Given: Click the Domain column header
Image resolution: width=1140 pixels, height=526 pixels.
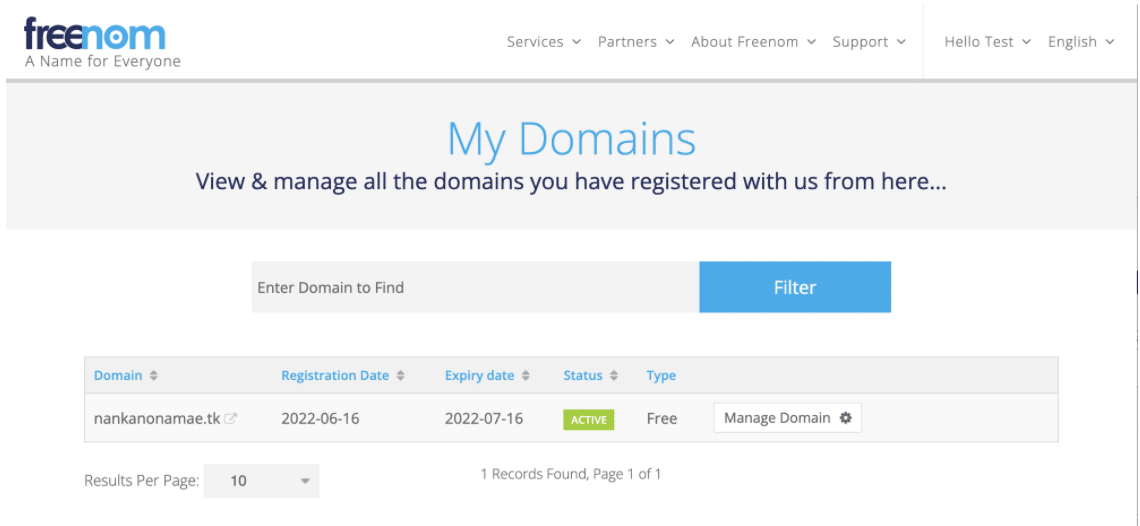Looking at the screenshot, I should click(x=118, y=376).
